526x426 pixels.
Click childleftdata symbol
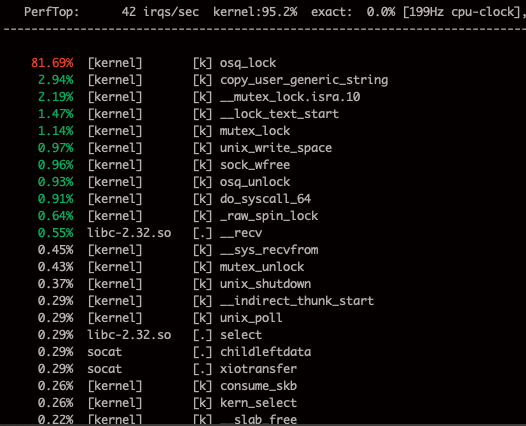tap(265, 352)
